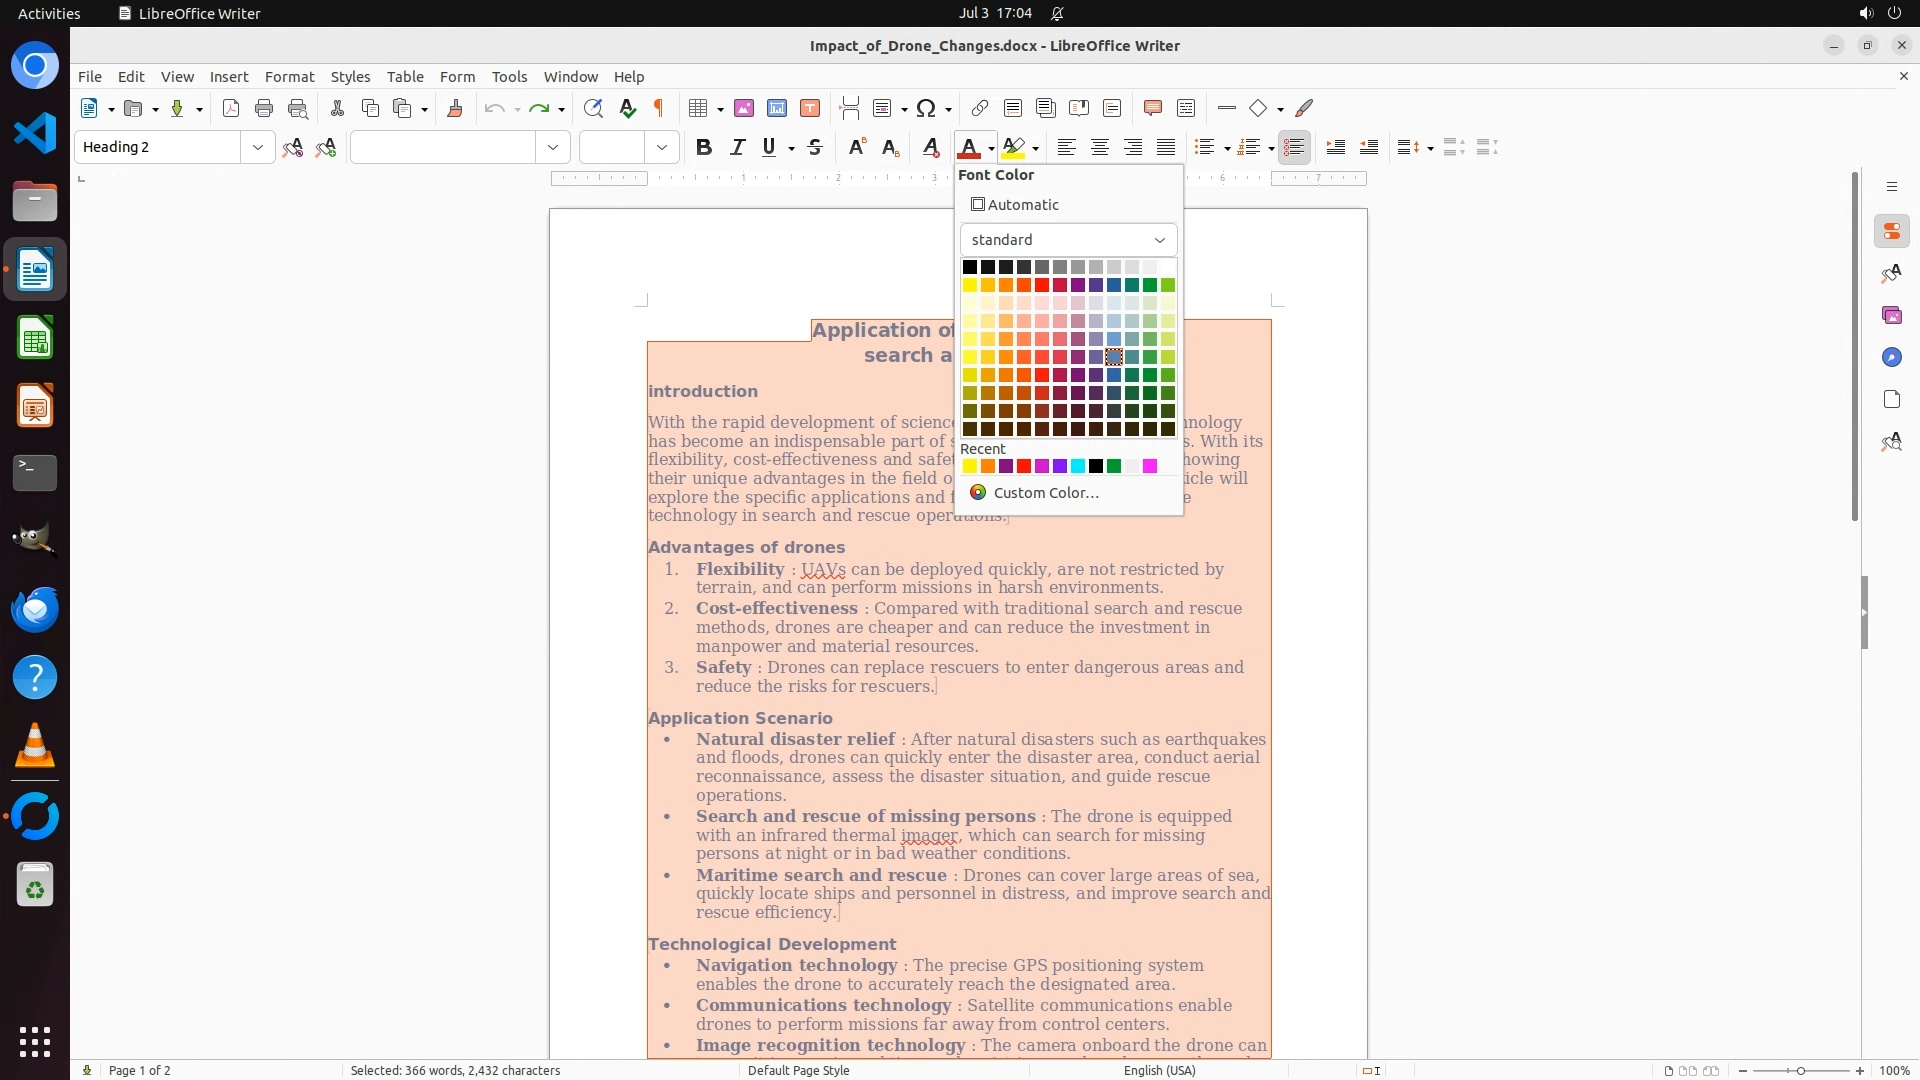Pick the cyan swatch in Recent colors
The image size is (1920, 1080).
[x=1078, y=466]
